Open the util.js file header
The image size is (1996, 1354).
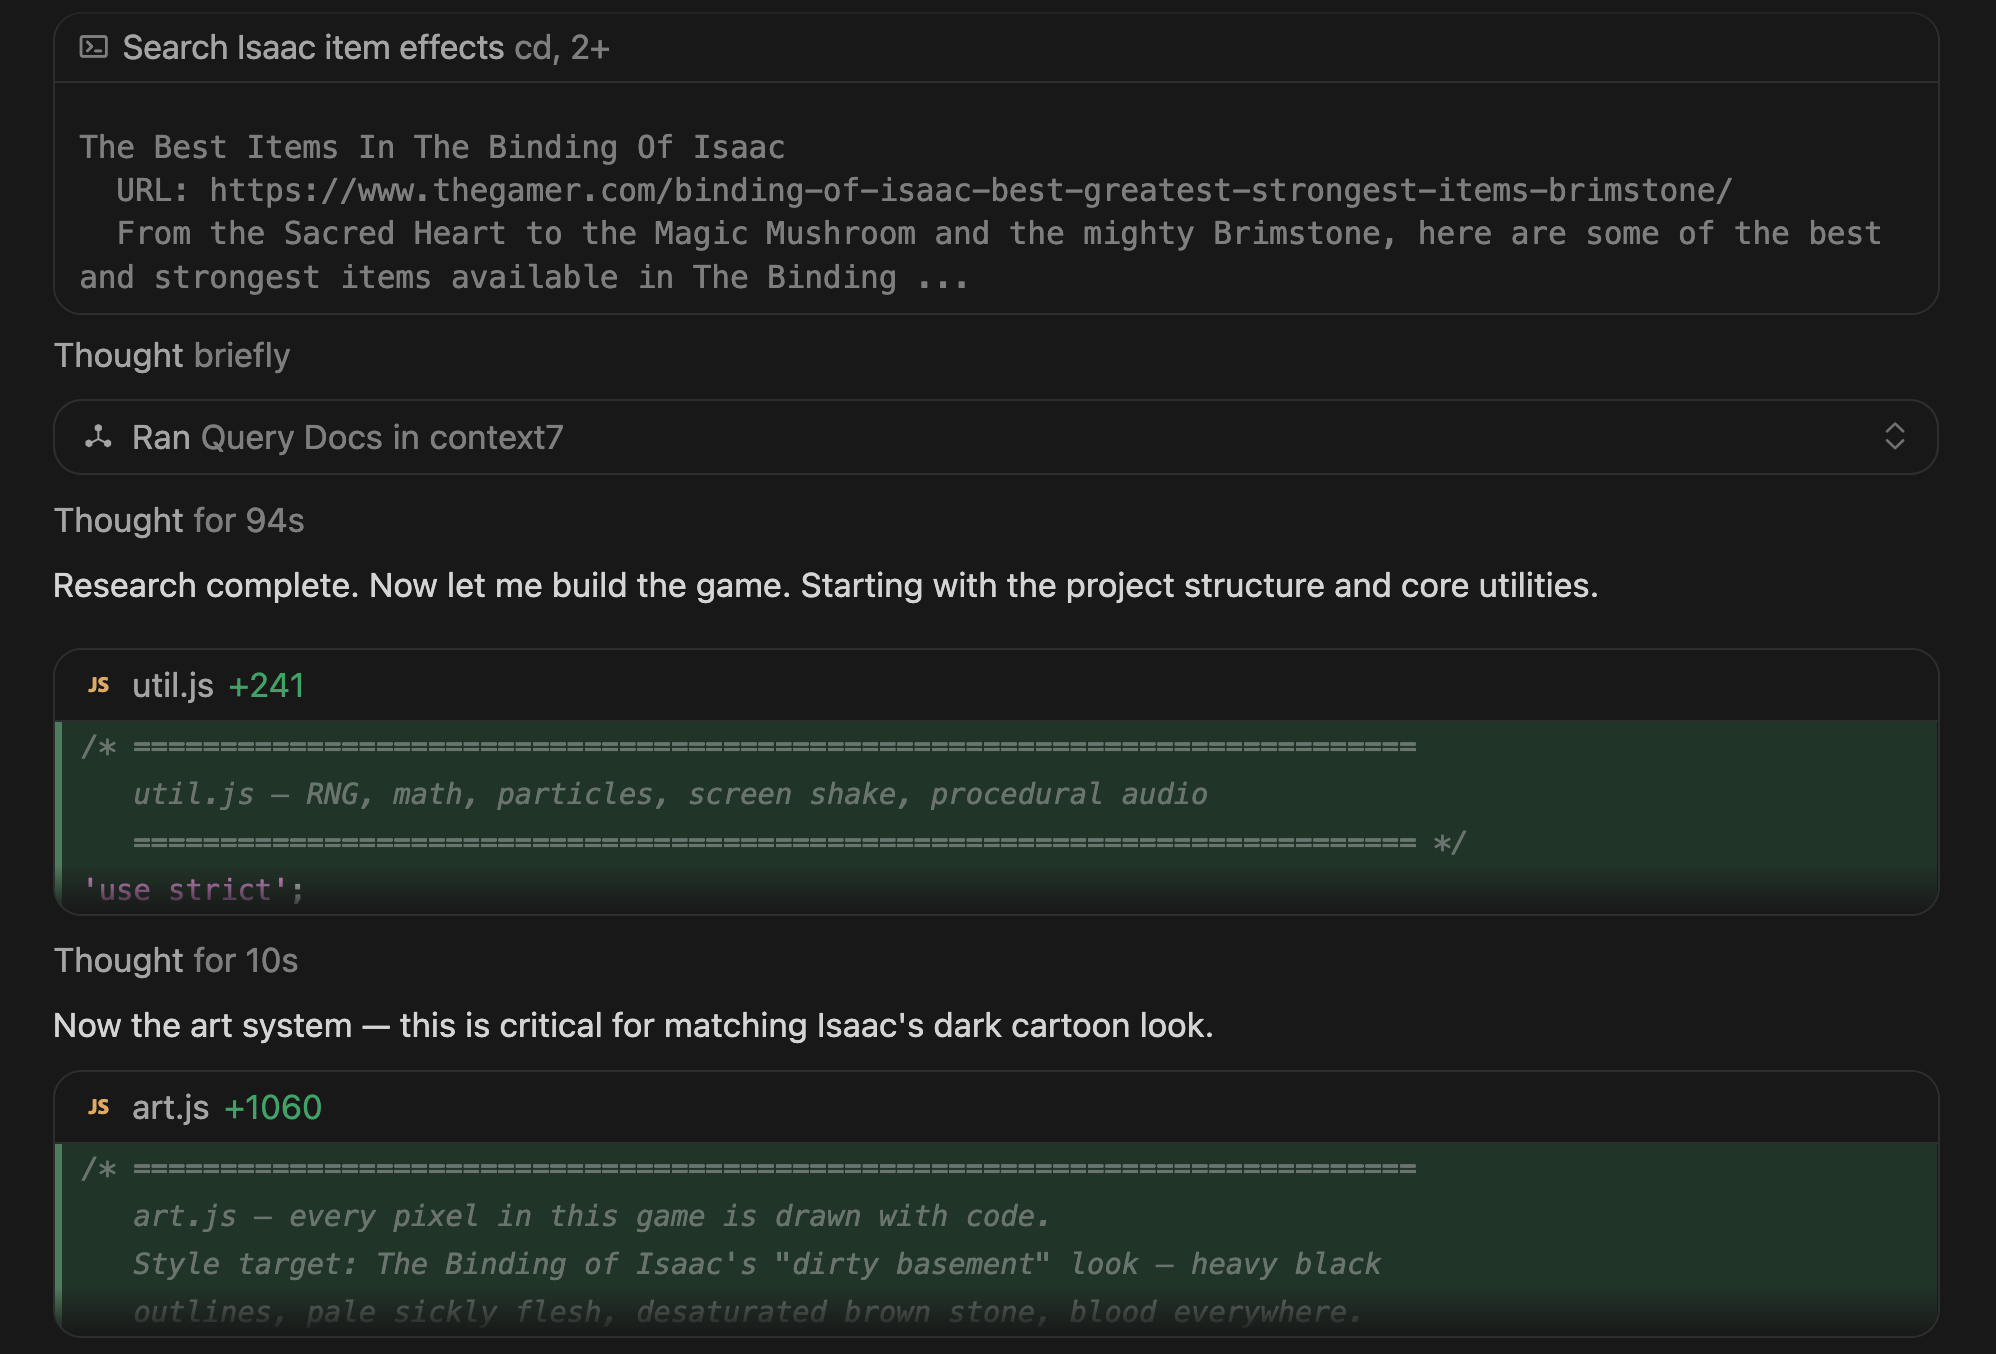pos(996,685)
